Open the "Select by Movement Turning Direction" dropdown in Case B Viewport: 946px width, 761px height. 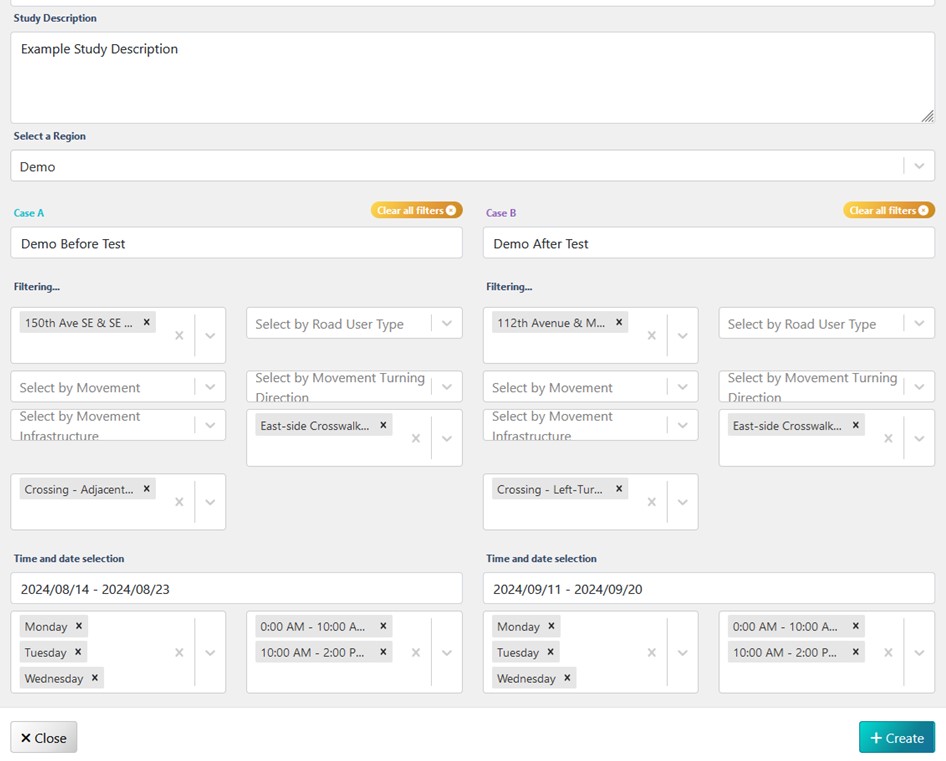919,386
